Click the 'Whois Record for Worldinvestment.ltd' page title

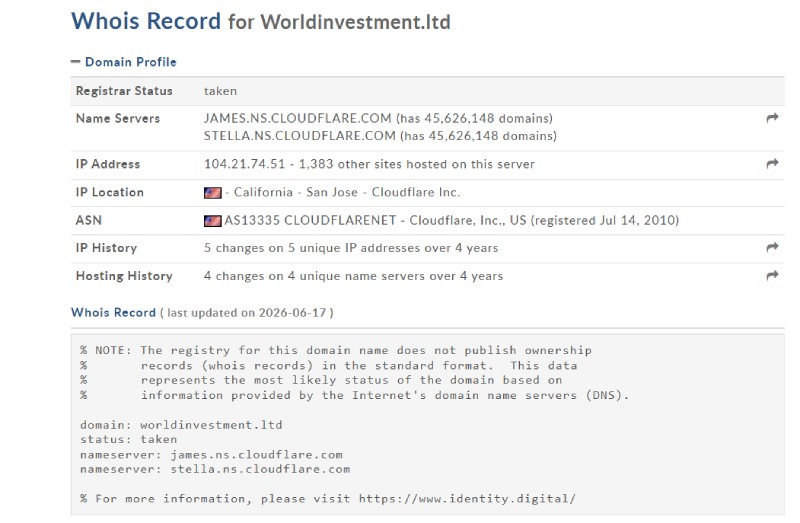[x=261, y=21]
